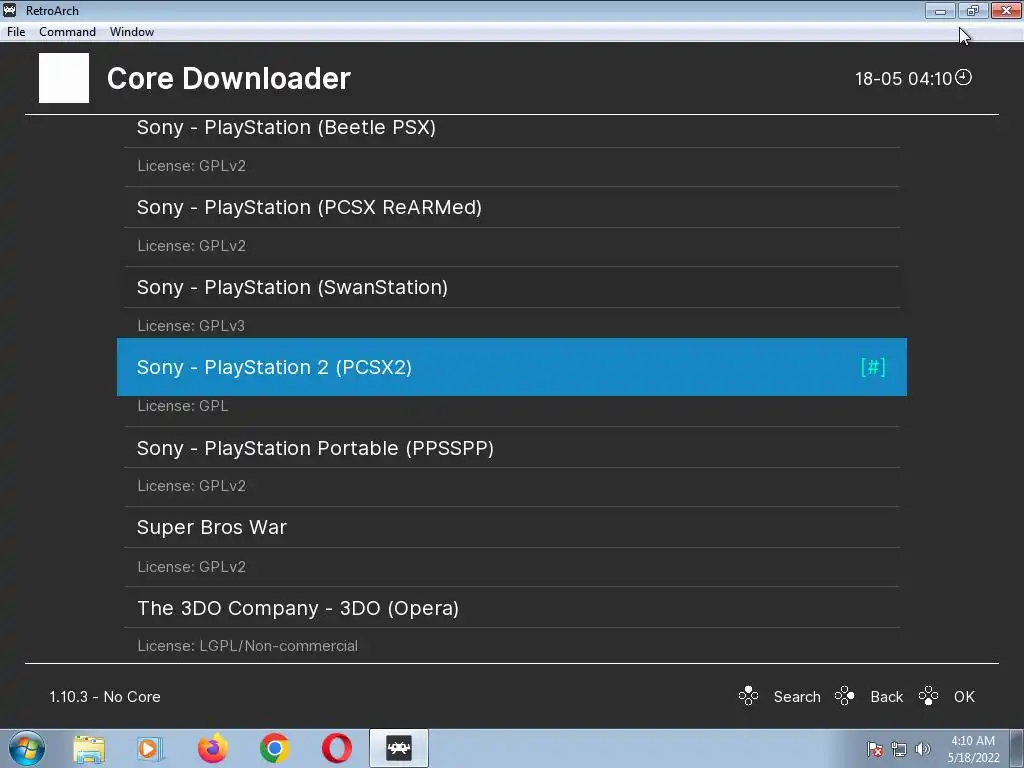
Task: Click the [#] installed marker on PCSX2
Action: 873,367
